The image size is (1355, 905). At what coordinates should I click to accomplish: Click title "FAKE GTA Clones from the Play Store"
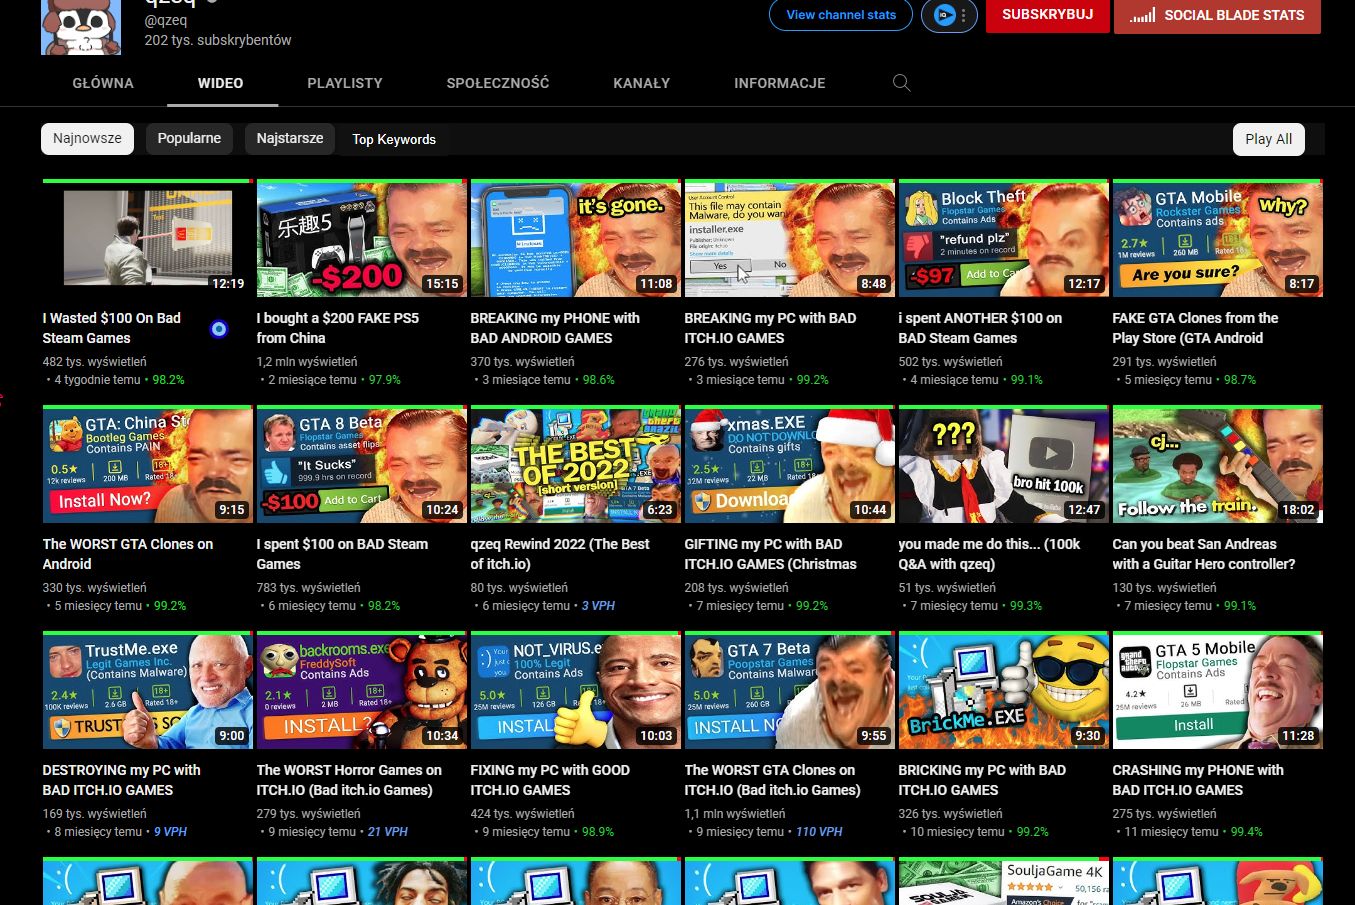[1195, 328]
